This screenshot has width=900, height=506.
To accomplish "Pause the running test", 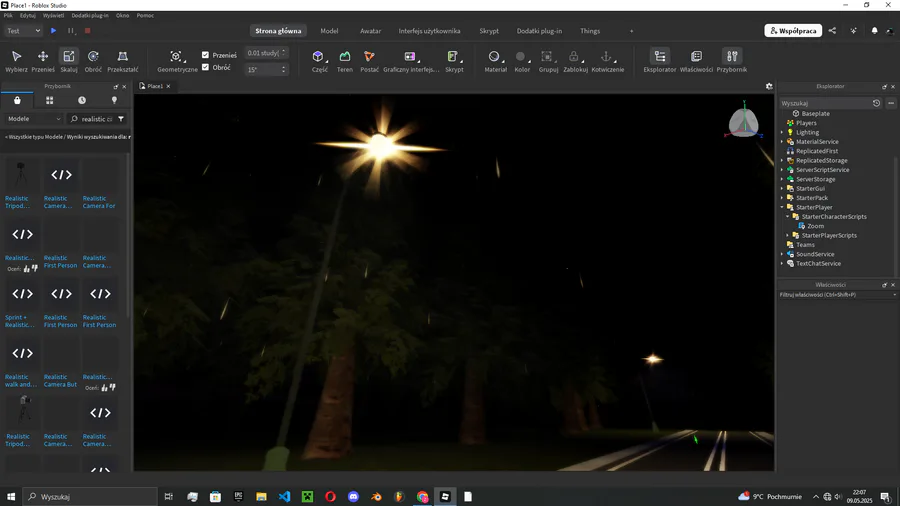I will point(71,30).
